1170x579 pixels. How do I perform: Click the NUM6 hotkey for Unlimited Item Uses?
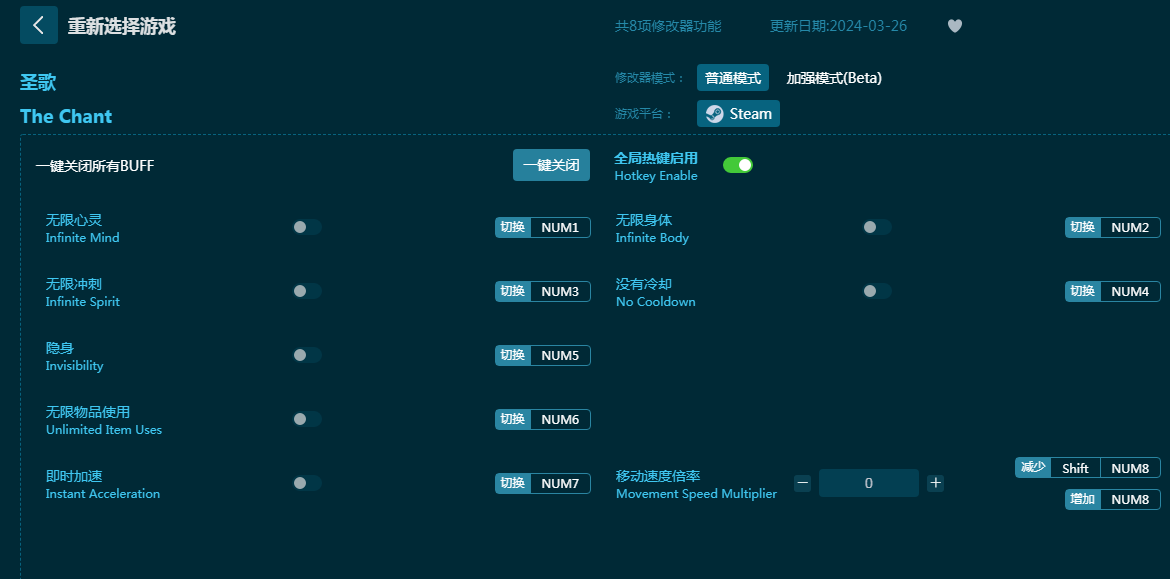(x=542, y=420)
